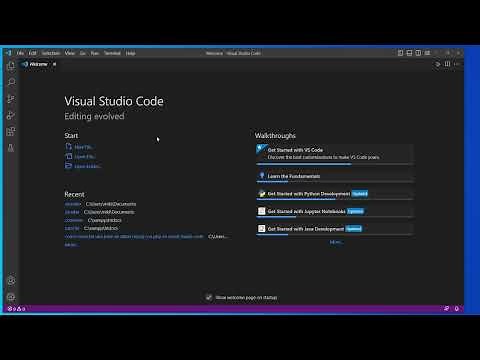
Task: Click the Java Development walkthrough icon
Action: point(262,229)
